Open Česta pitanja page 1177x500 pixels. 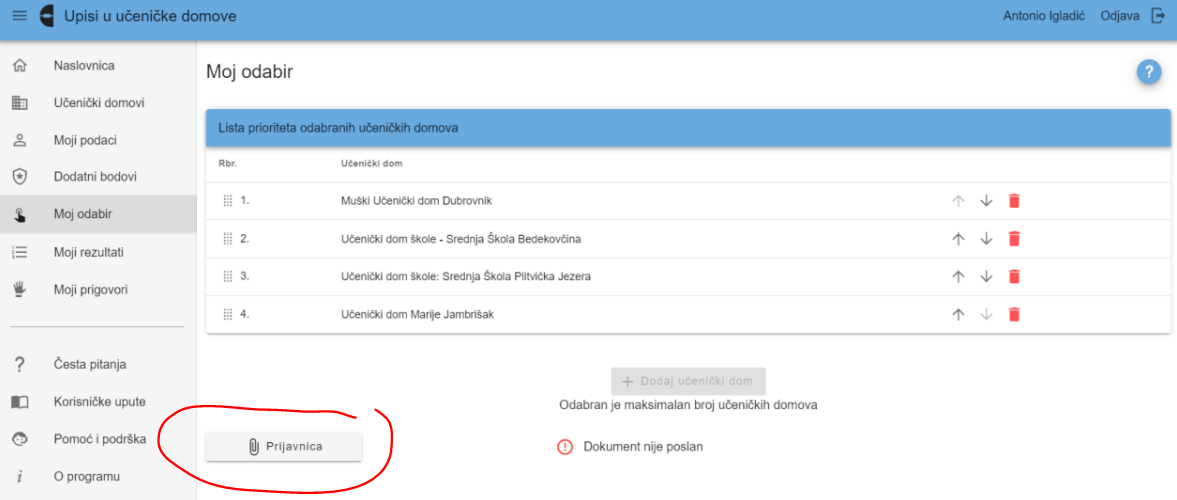pos(98,364)
